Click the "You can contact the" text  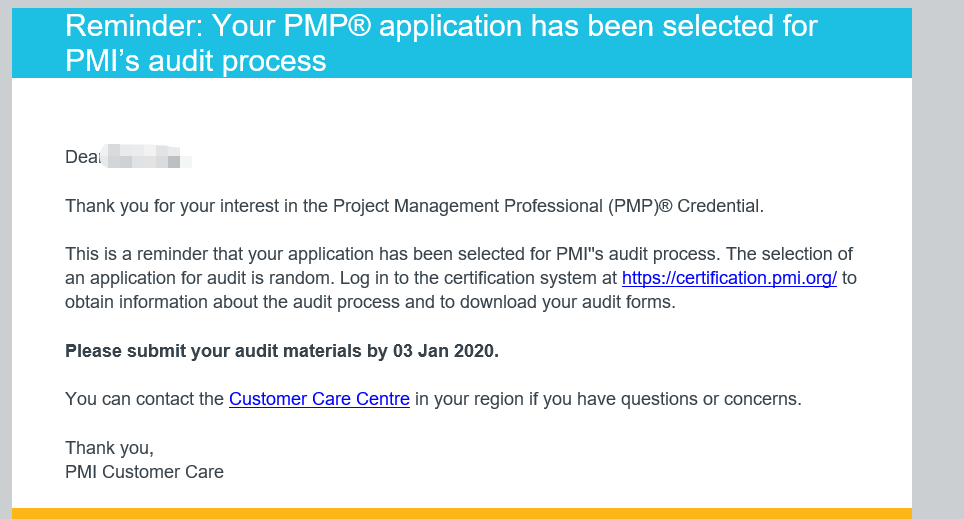coord(144,399)
